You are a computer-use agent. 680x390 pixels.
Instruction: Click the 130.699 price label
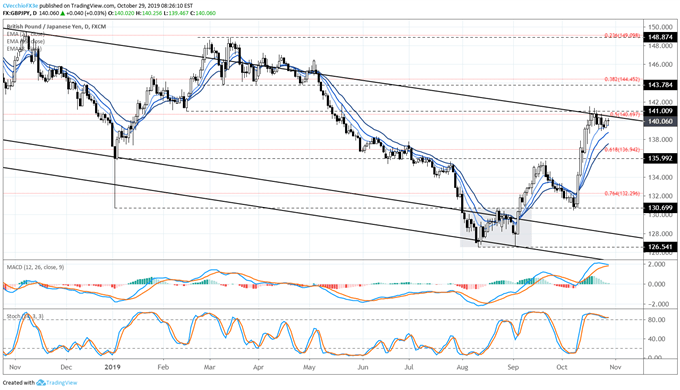pyautogui.click(x=660, y=208)
